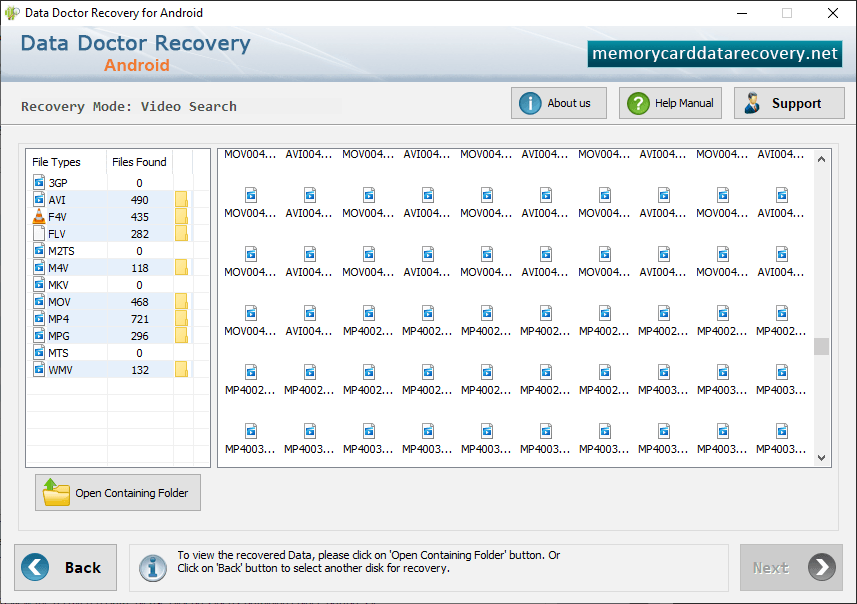Click the 435 count in the F4V row
The height and width of the screenshot is (604, 857).
139,216
